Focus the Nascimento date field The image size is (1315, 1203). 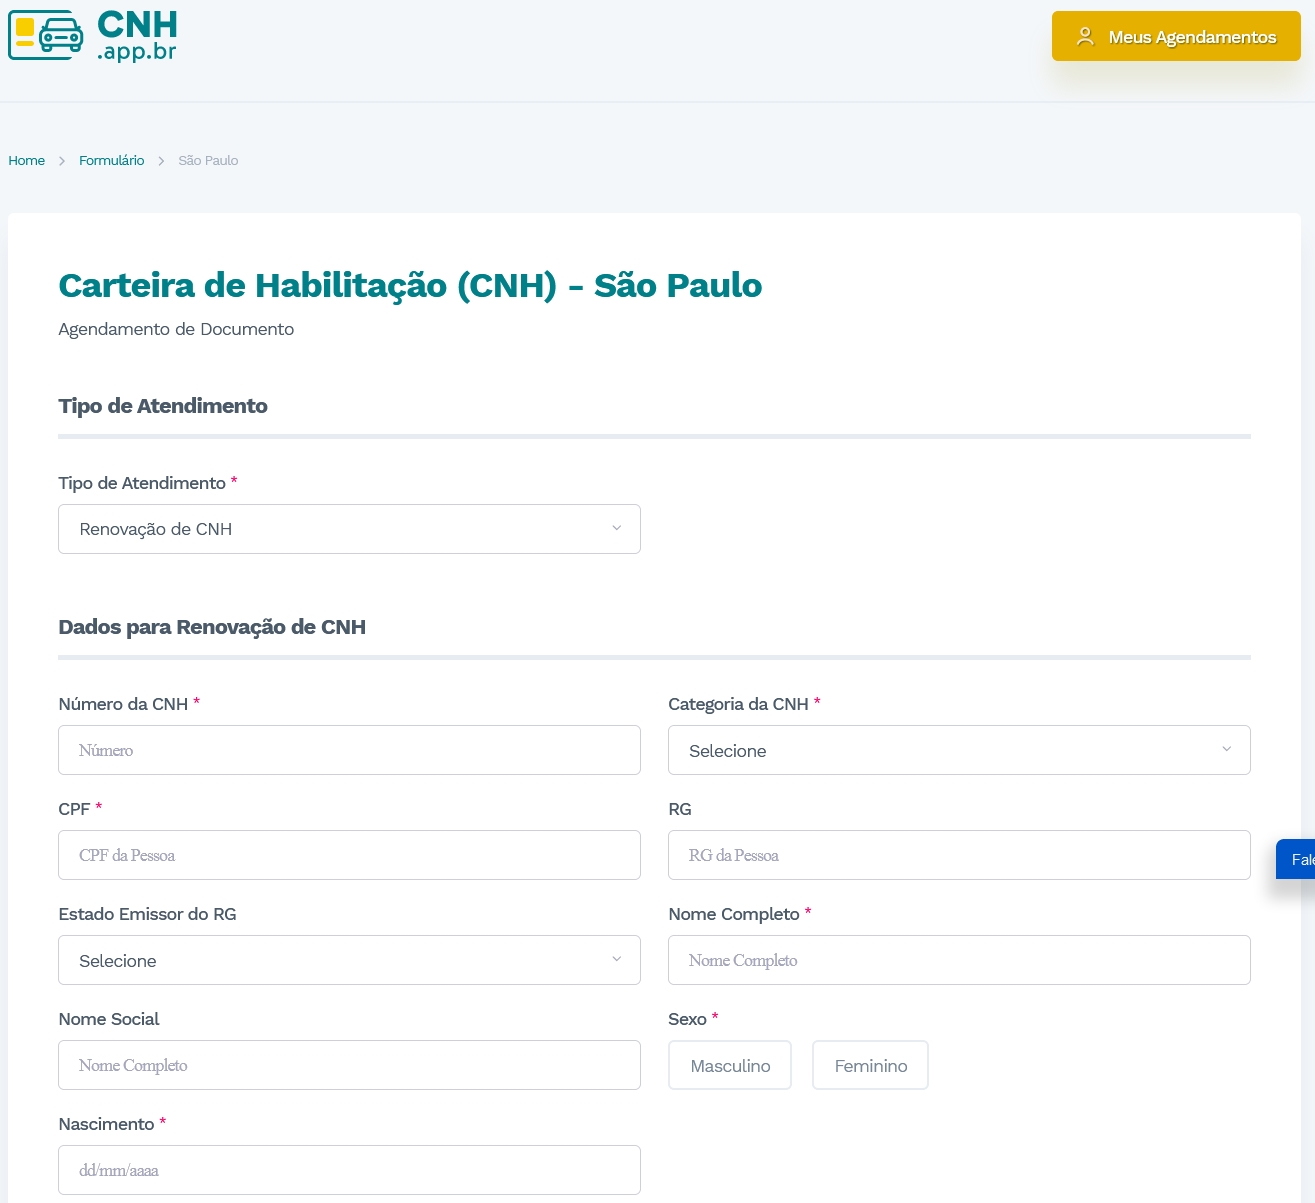pos(349,1170)
